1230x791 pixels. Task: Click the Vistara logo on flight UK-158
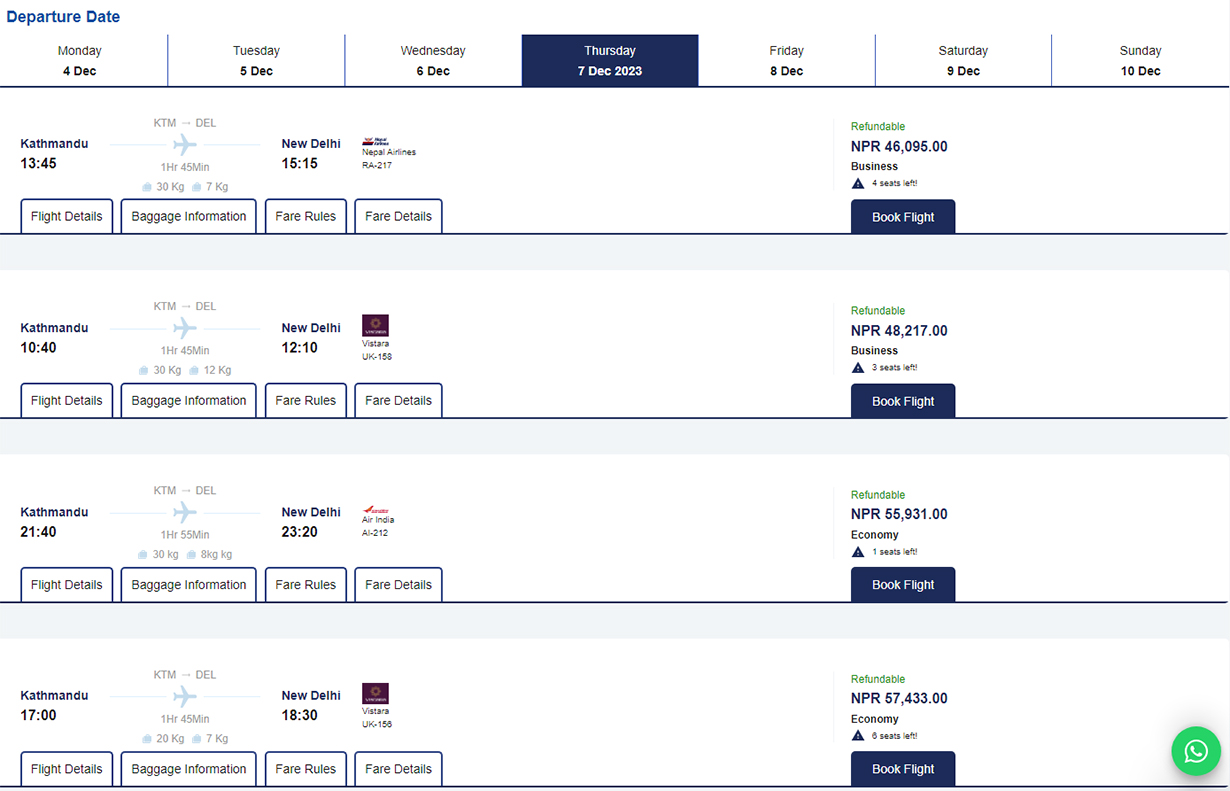pos(375,325)
